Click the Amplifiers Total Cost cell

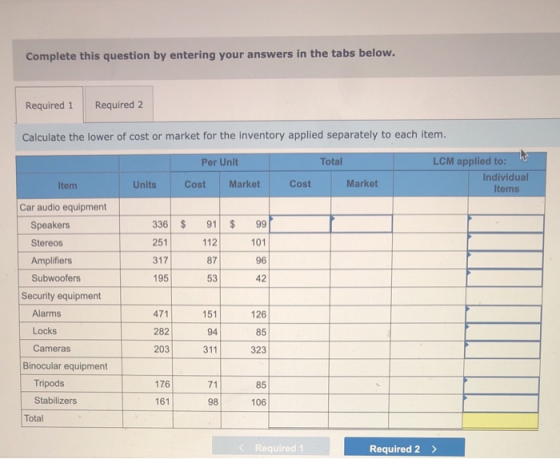click(x=300, y=260)
